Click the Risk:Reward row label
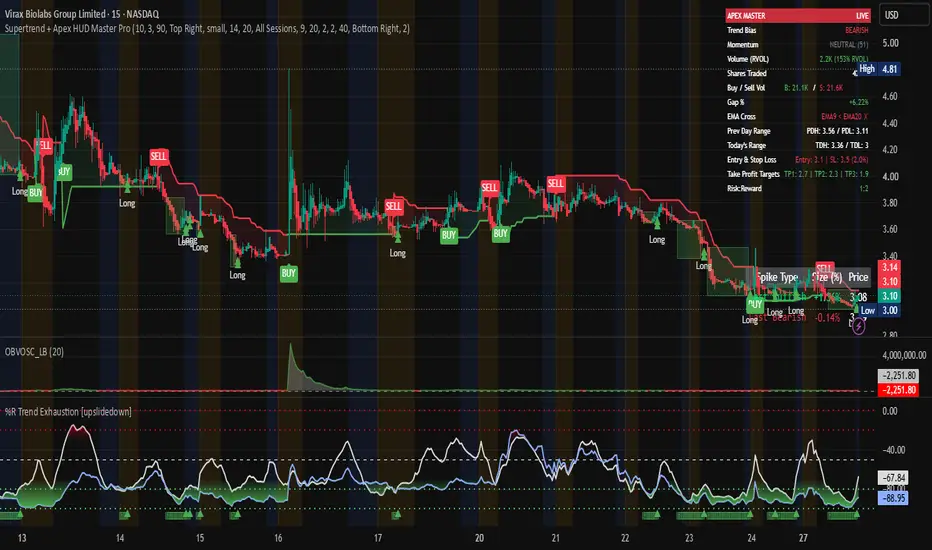932x550 pixels. pyautogui.click(x=744, y=188)
